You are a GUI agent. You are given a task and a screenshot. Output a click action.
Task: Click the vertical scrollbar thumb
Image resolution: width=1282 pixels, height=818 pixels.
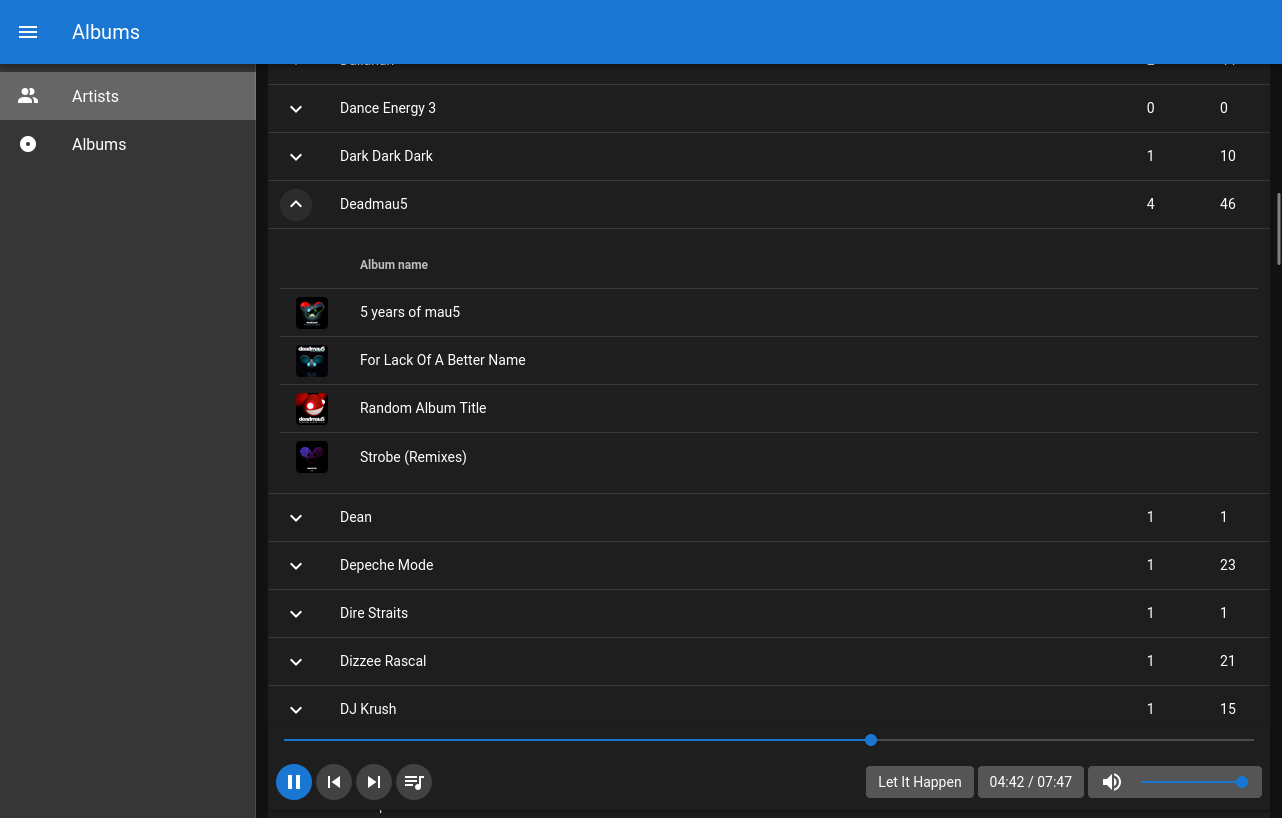pos(1278,229)
